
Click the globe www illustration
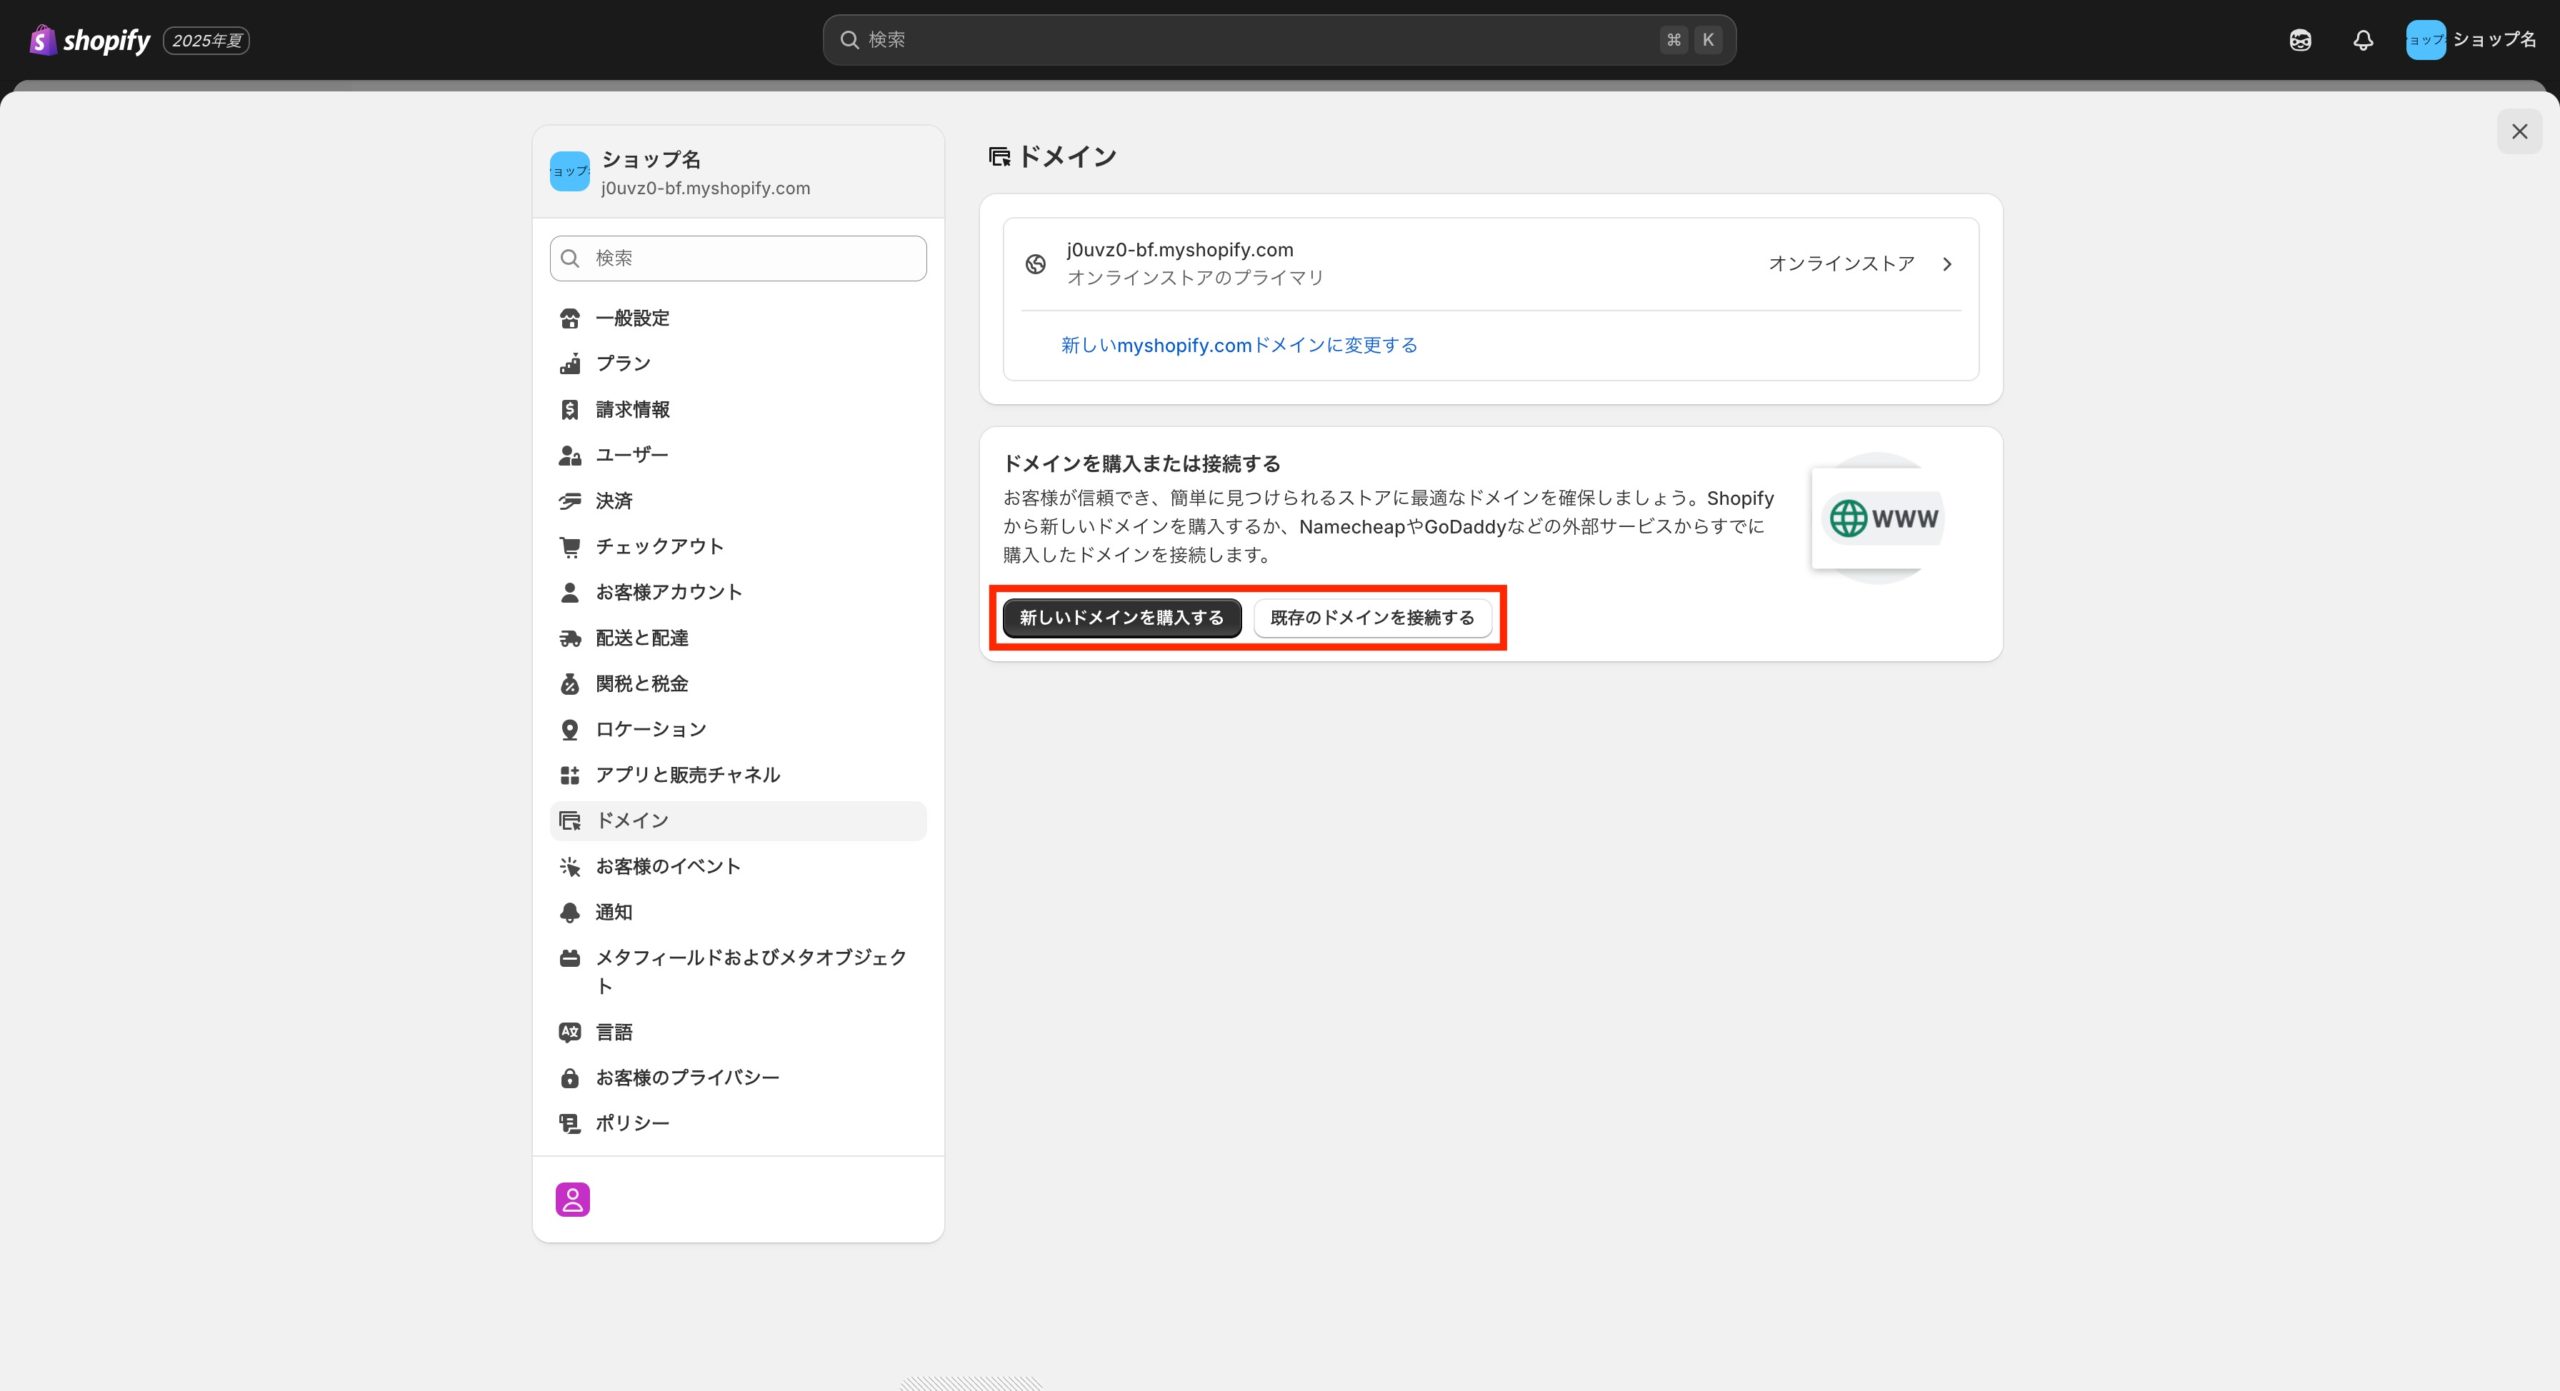coord(1882,518)
